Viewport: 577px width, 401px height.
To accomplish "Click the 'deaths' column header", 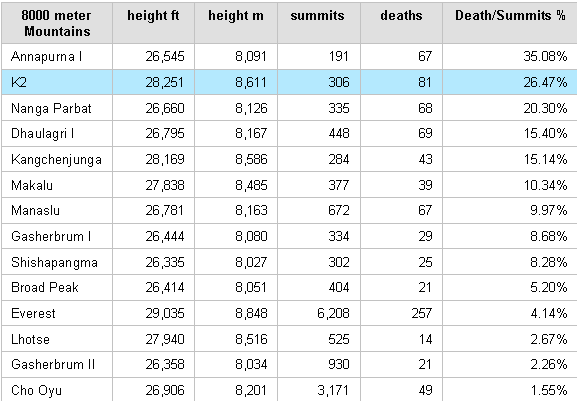I will 401,23.
